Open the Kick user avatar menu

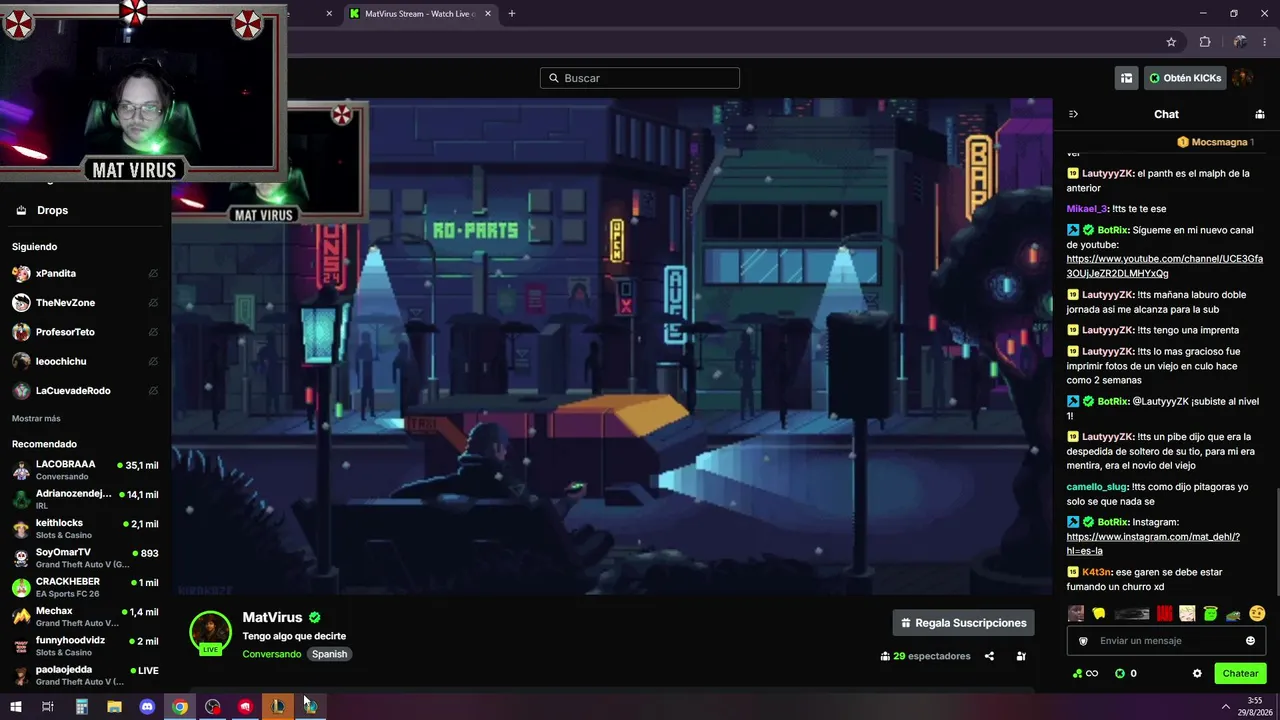[x=1243, y=78]
